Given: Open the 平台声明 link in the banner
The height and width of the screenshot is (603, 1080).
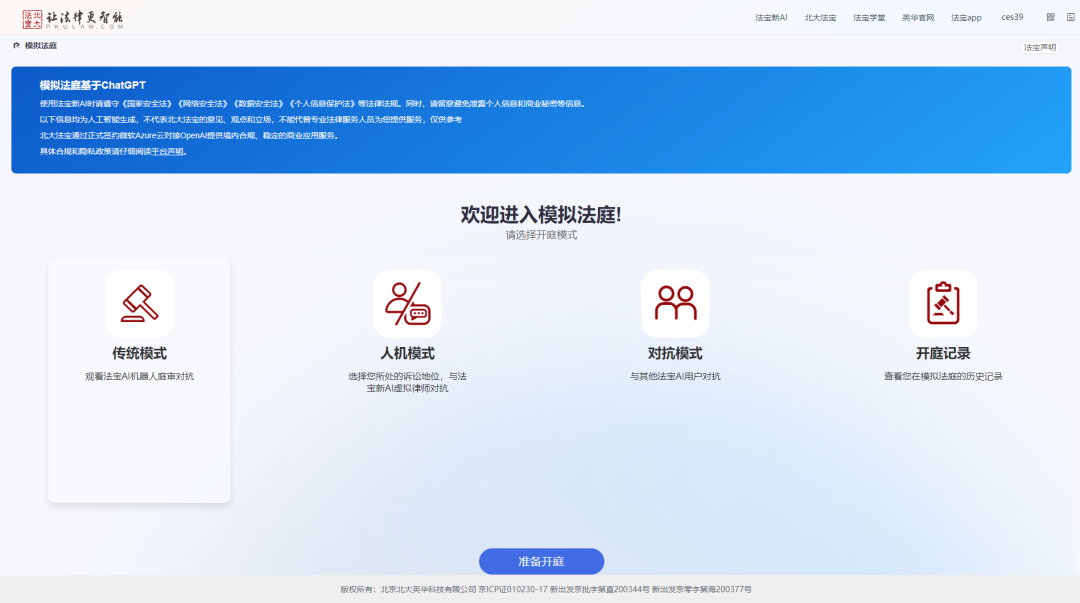Looking at the screenshot, I should coord(167,152).
